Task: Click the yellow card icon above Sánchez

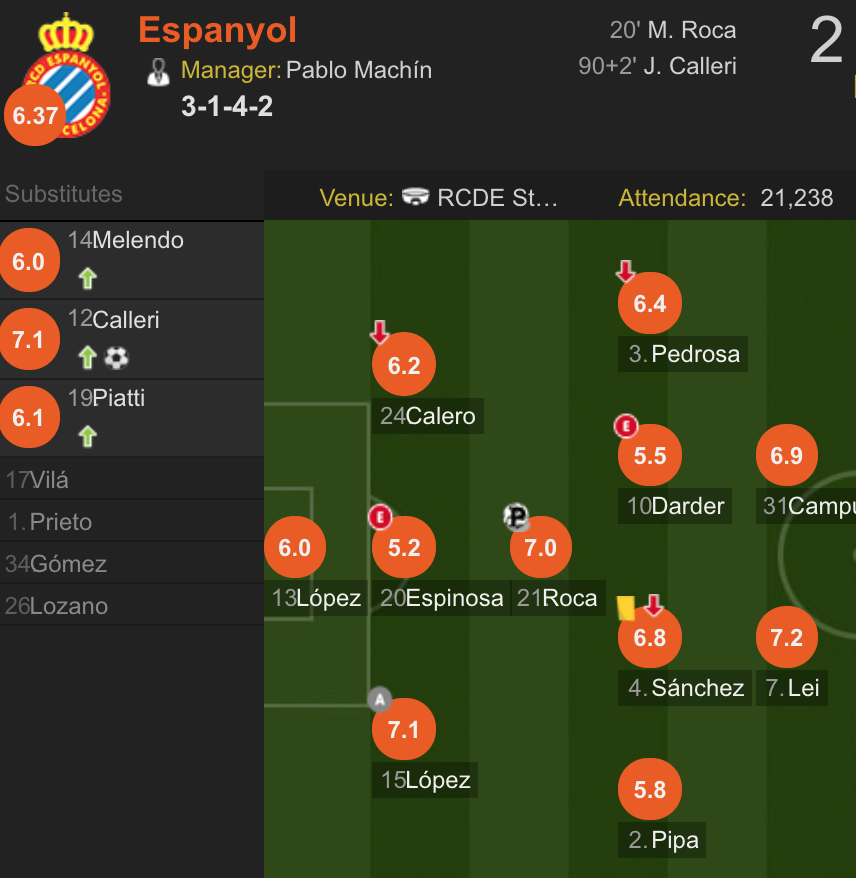Action: [626, 608]
